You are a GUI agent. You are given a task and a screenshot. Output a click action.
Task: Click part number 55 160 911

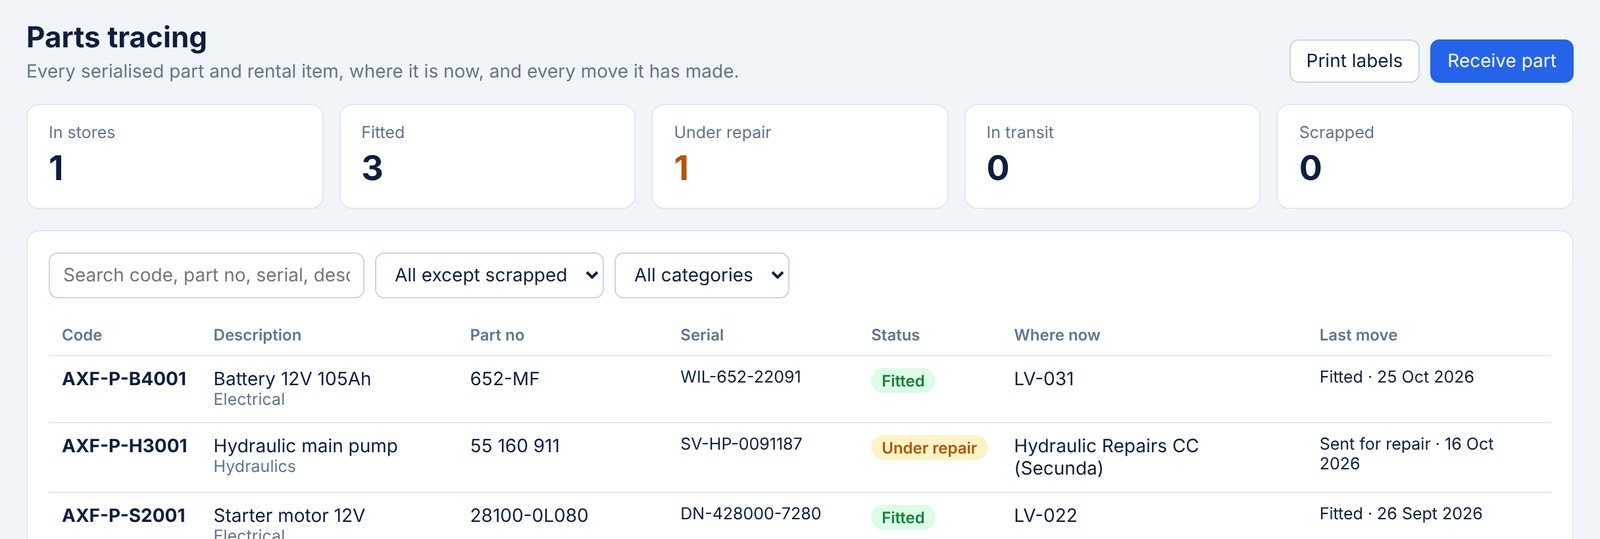click(x=515, y=446)
